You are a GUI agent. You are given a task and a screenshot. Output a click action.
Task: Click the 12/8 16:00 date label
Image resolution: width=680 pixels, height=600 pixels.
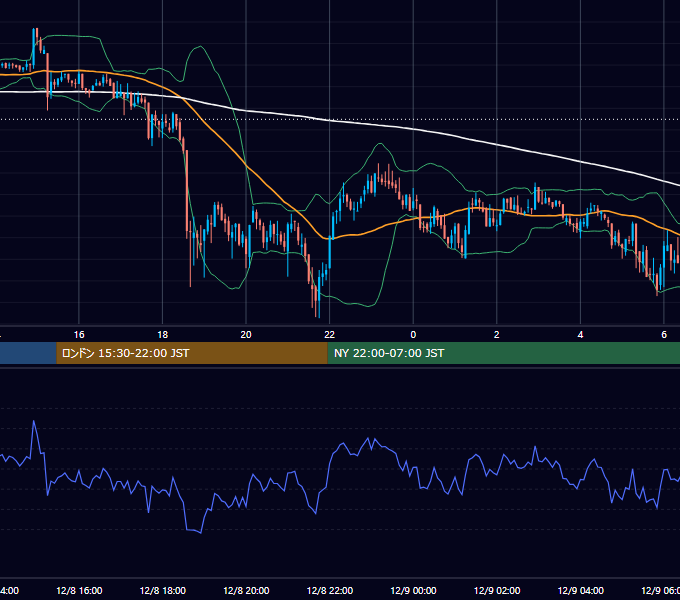click(x=79, y=590)
